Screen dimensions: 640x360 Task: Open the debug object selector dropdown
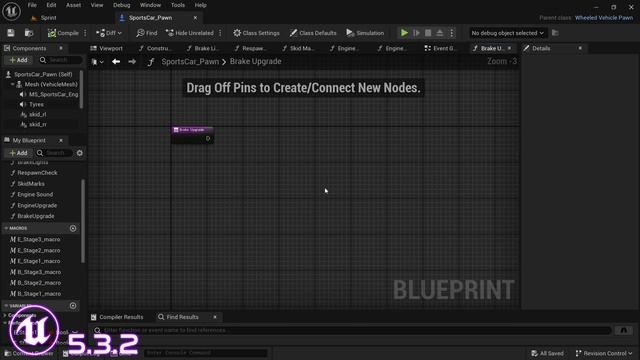[x=507, y=33]
